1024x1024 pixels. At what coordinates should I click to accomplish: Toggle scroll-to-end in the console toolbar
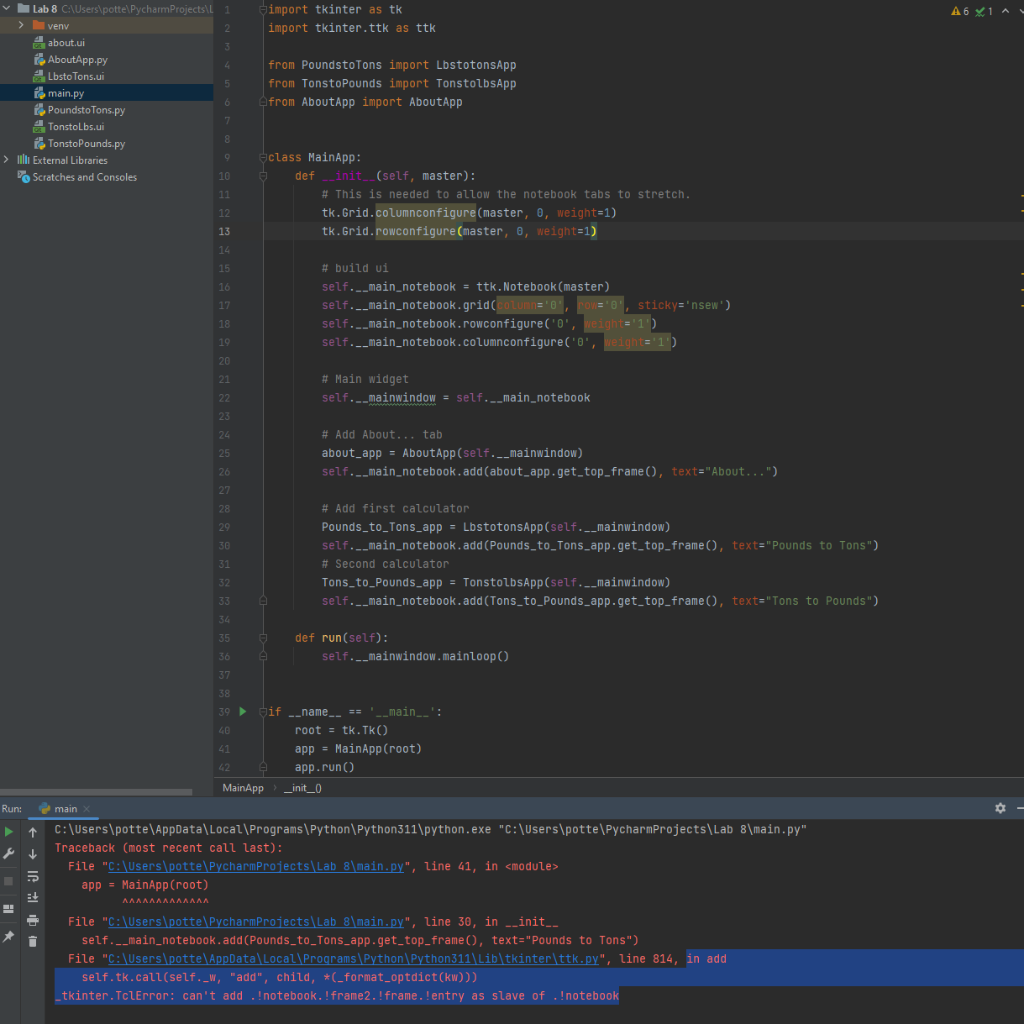(x=33, y=898)
